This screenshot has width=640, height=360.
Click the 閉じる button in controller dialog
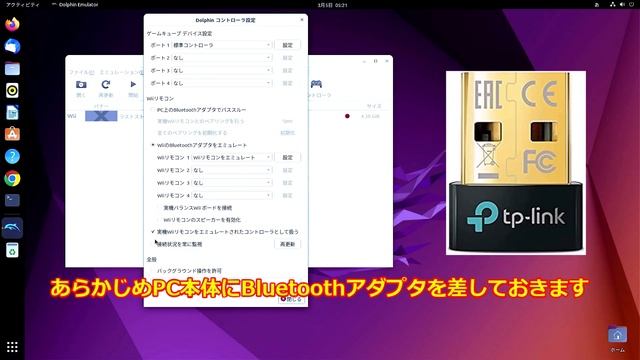(291, 299)
